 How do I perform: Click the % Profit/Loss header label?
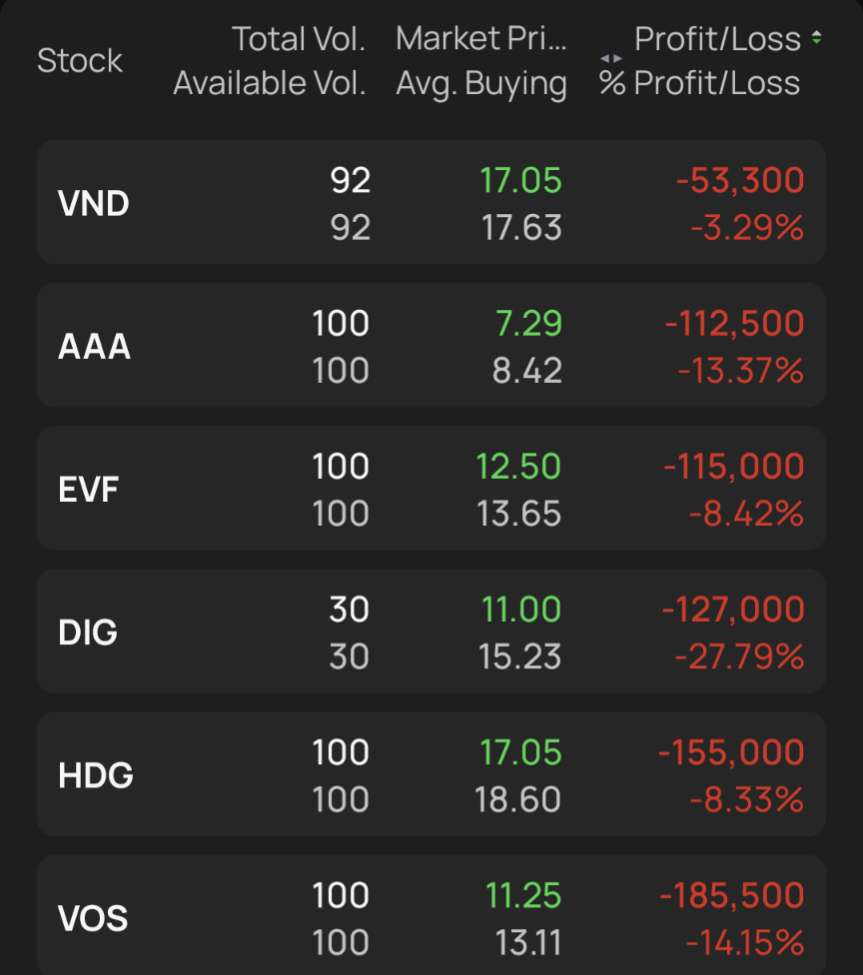tap(699, 83)
